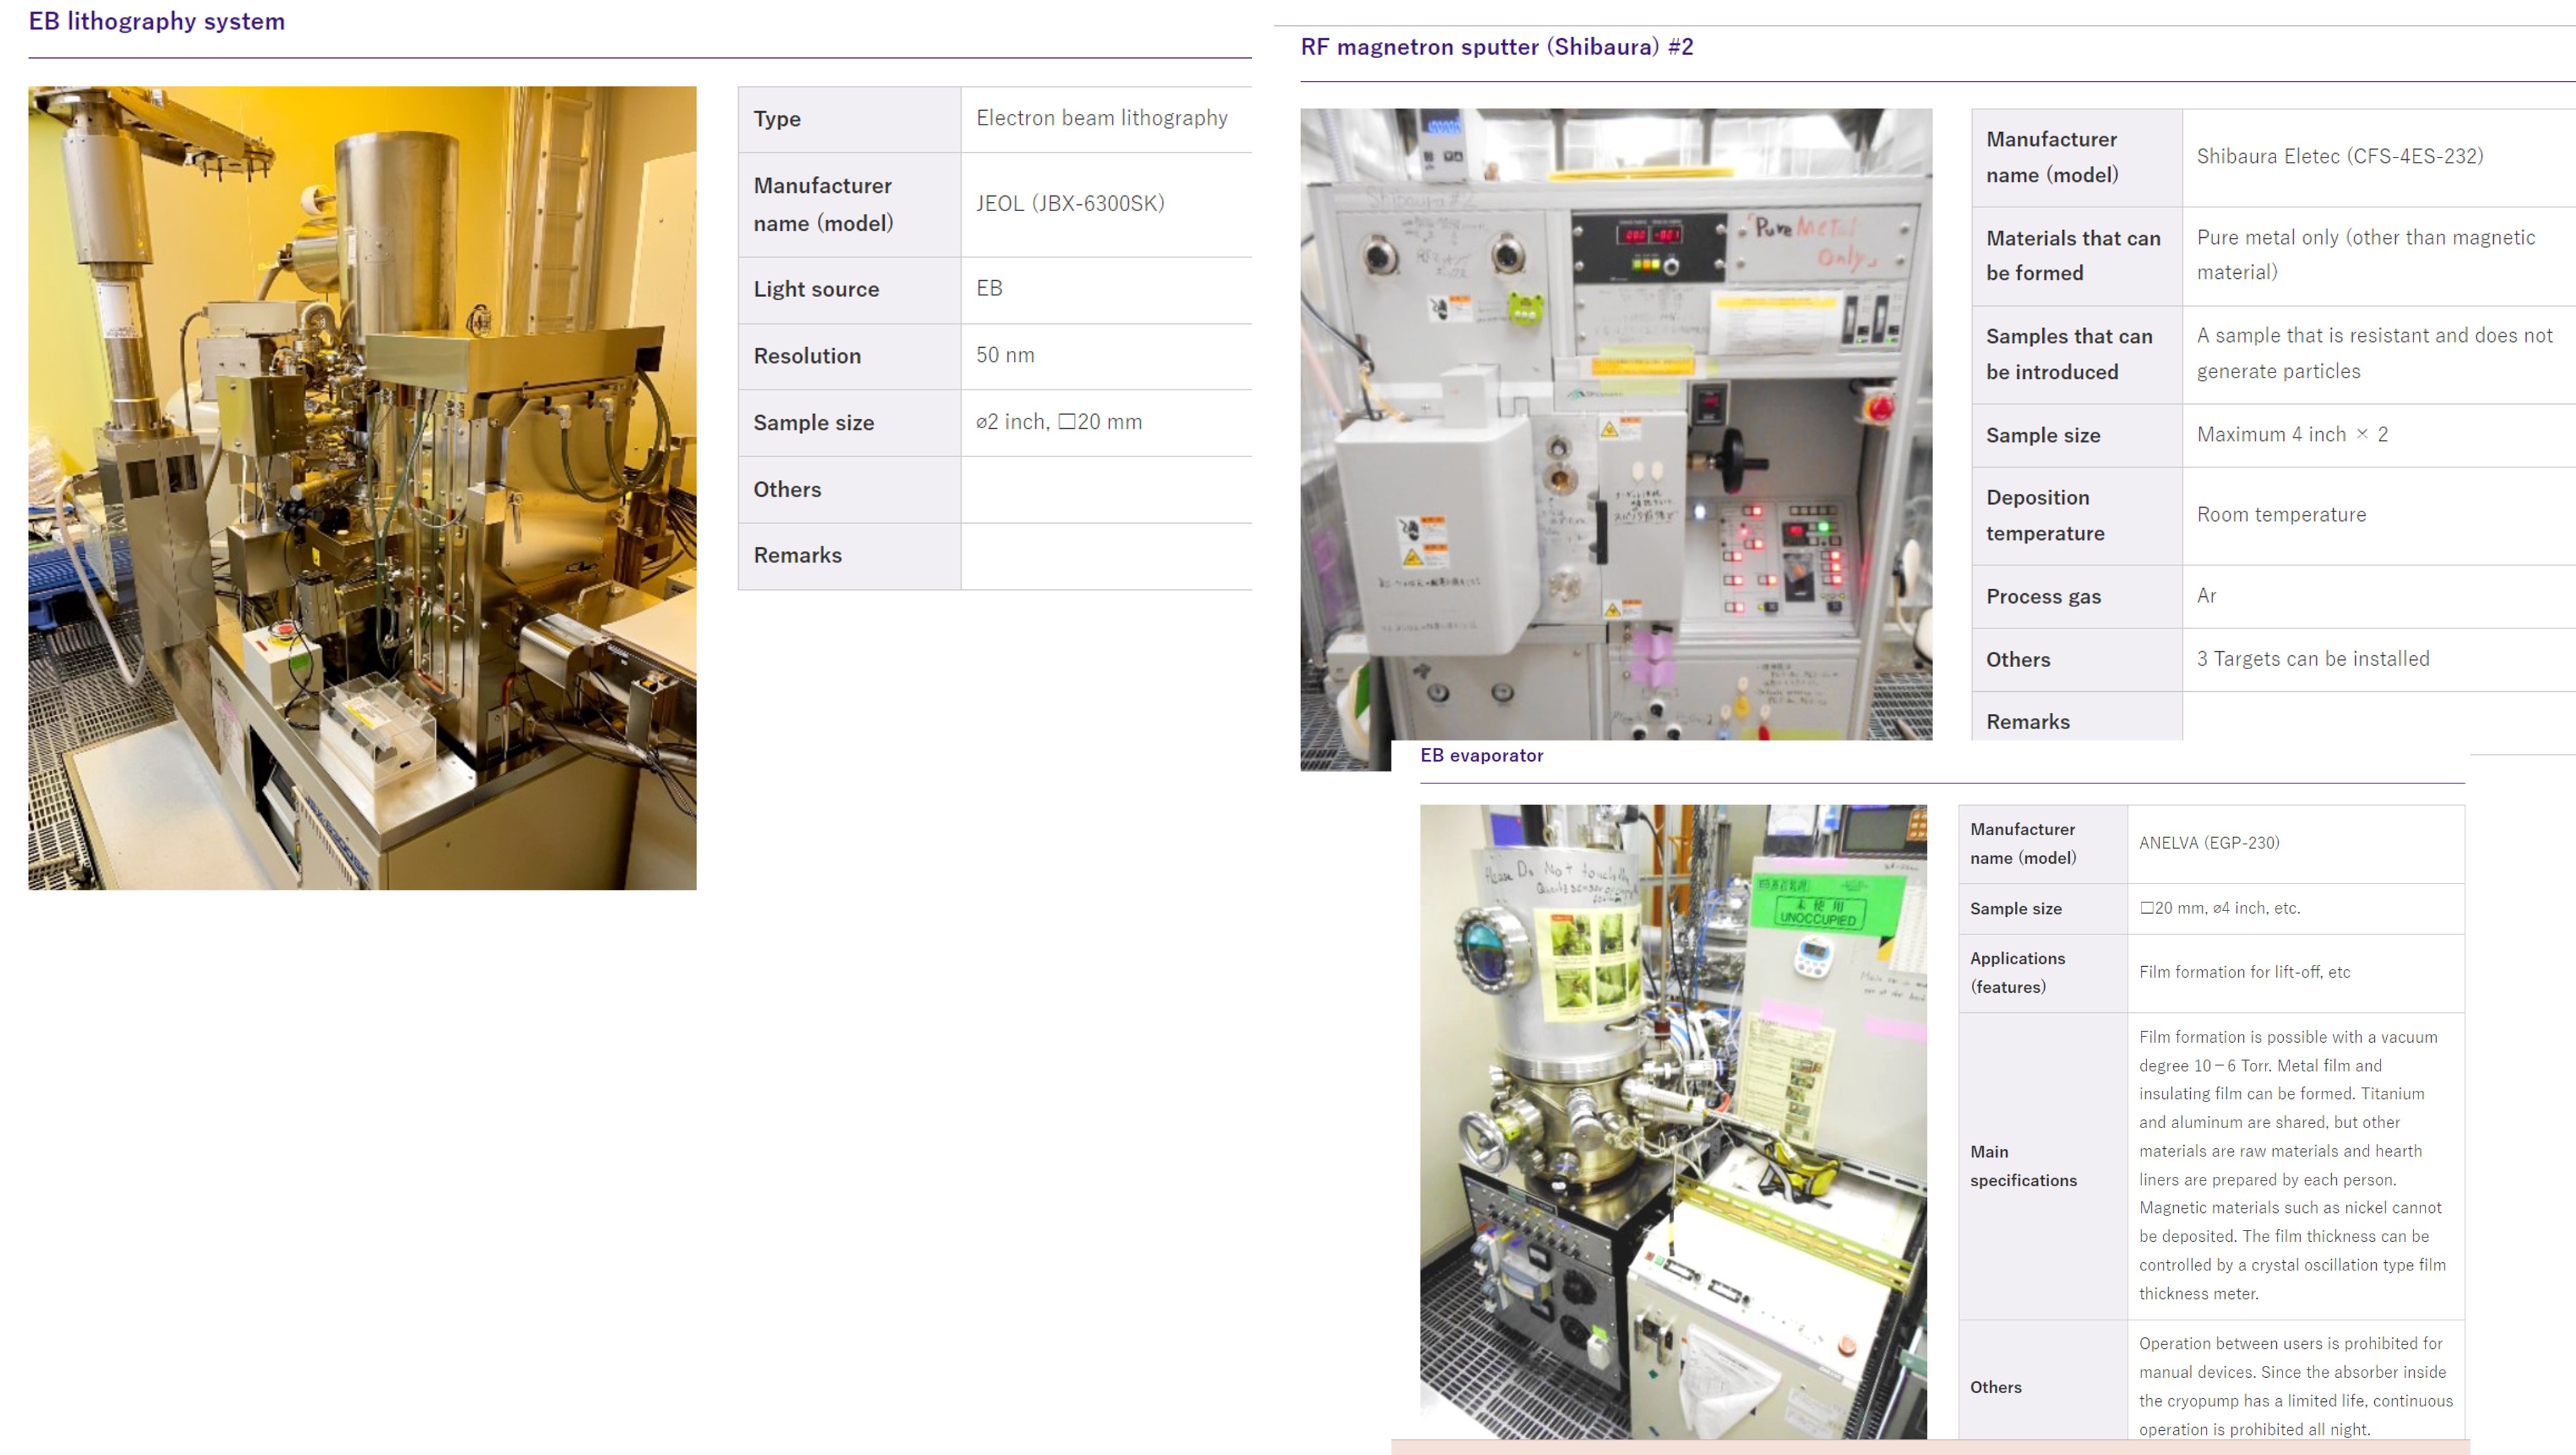This screenshot has height=1455, width=2576.
Task: Click the EB lithography system heading
Action: point(157,21)
